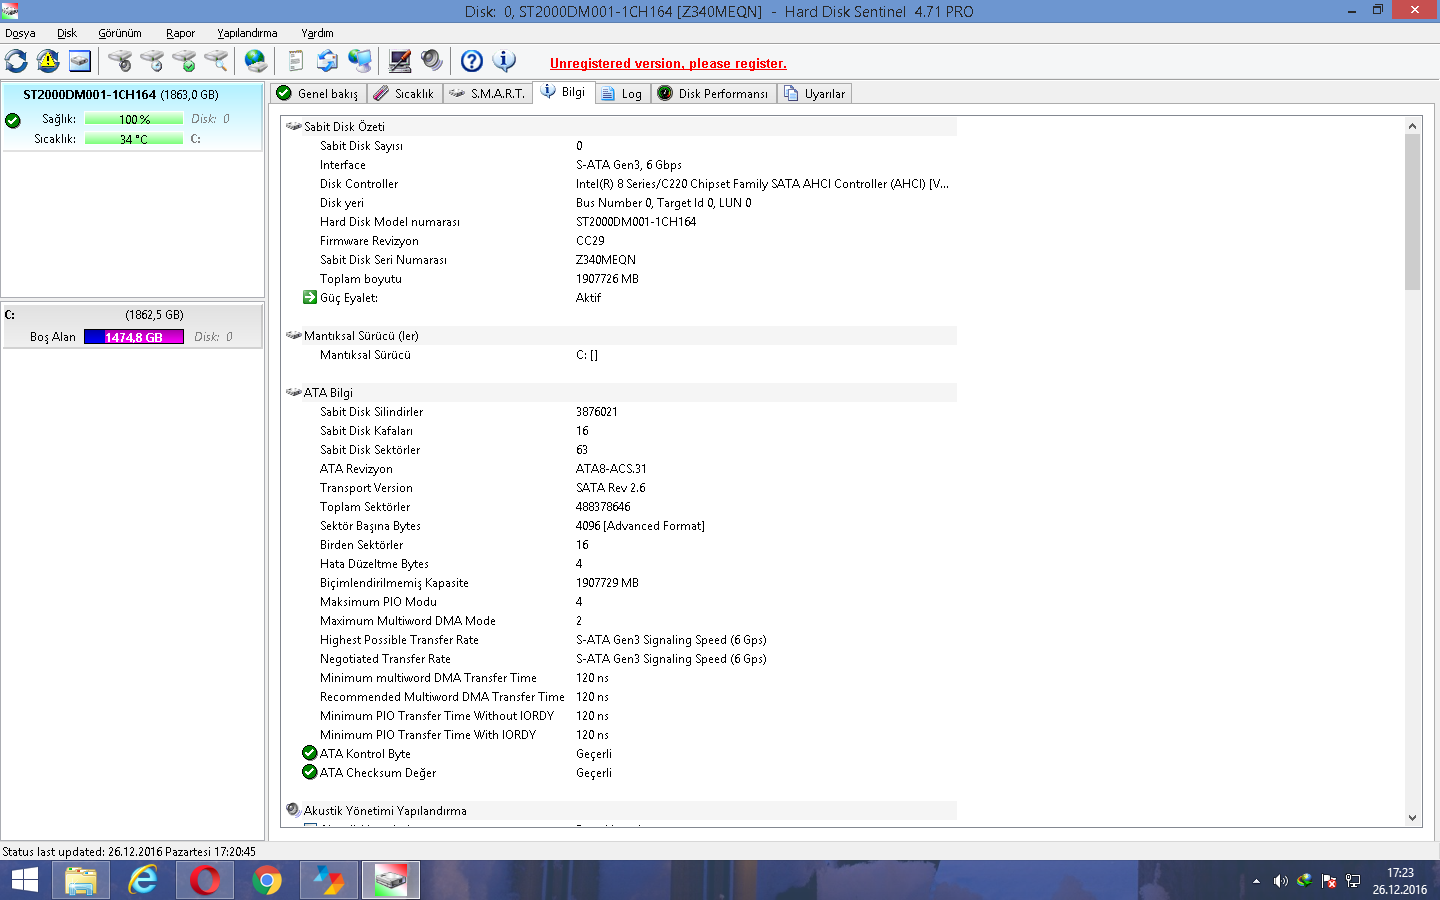The image size is (1440, 900).
Task: Click the disk with magnifier toolbar icon
Action: [x=216, y=61]
